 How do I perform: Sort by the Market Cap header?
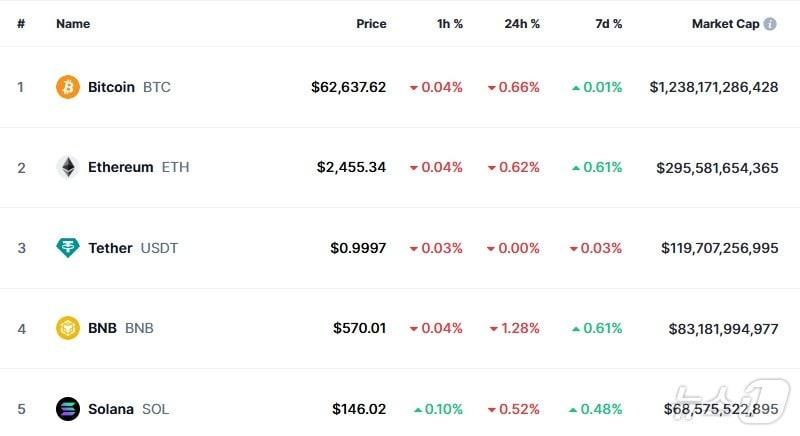click(725, 24)
